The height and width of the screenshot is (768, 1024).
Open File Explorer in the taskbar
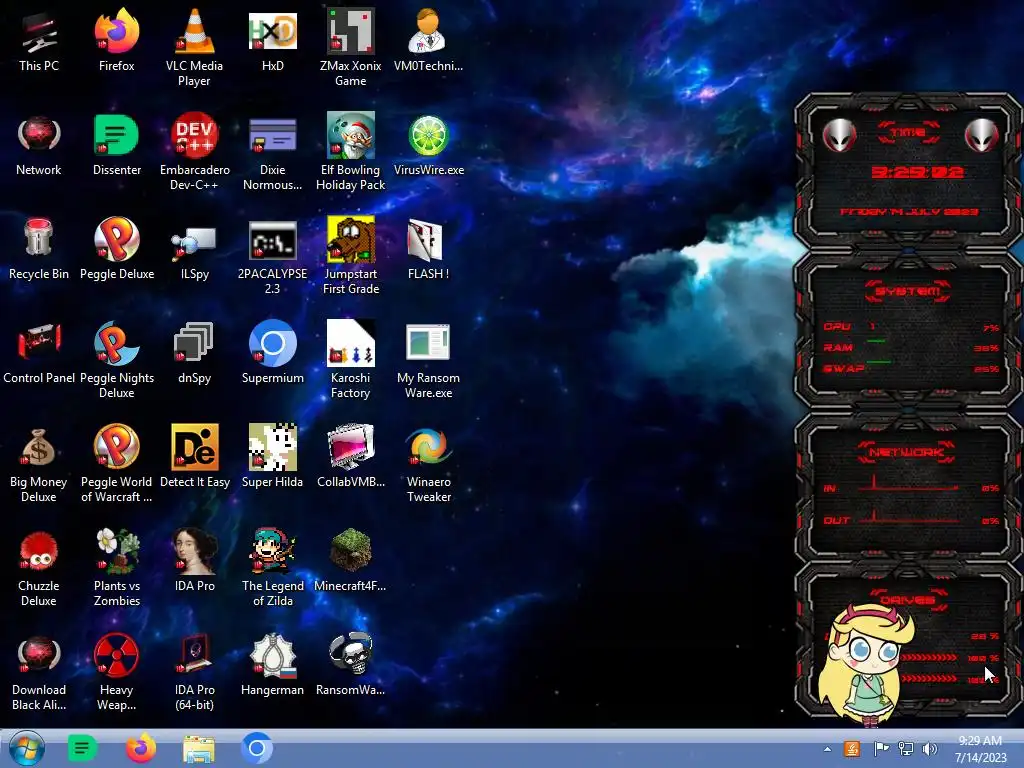199,749
